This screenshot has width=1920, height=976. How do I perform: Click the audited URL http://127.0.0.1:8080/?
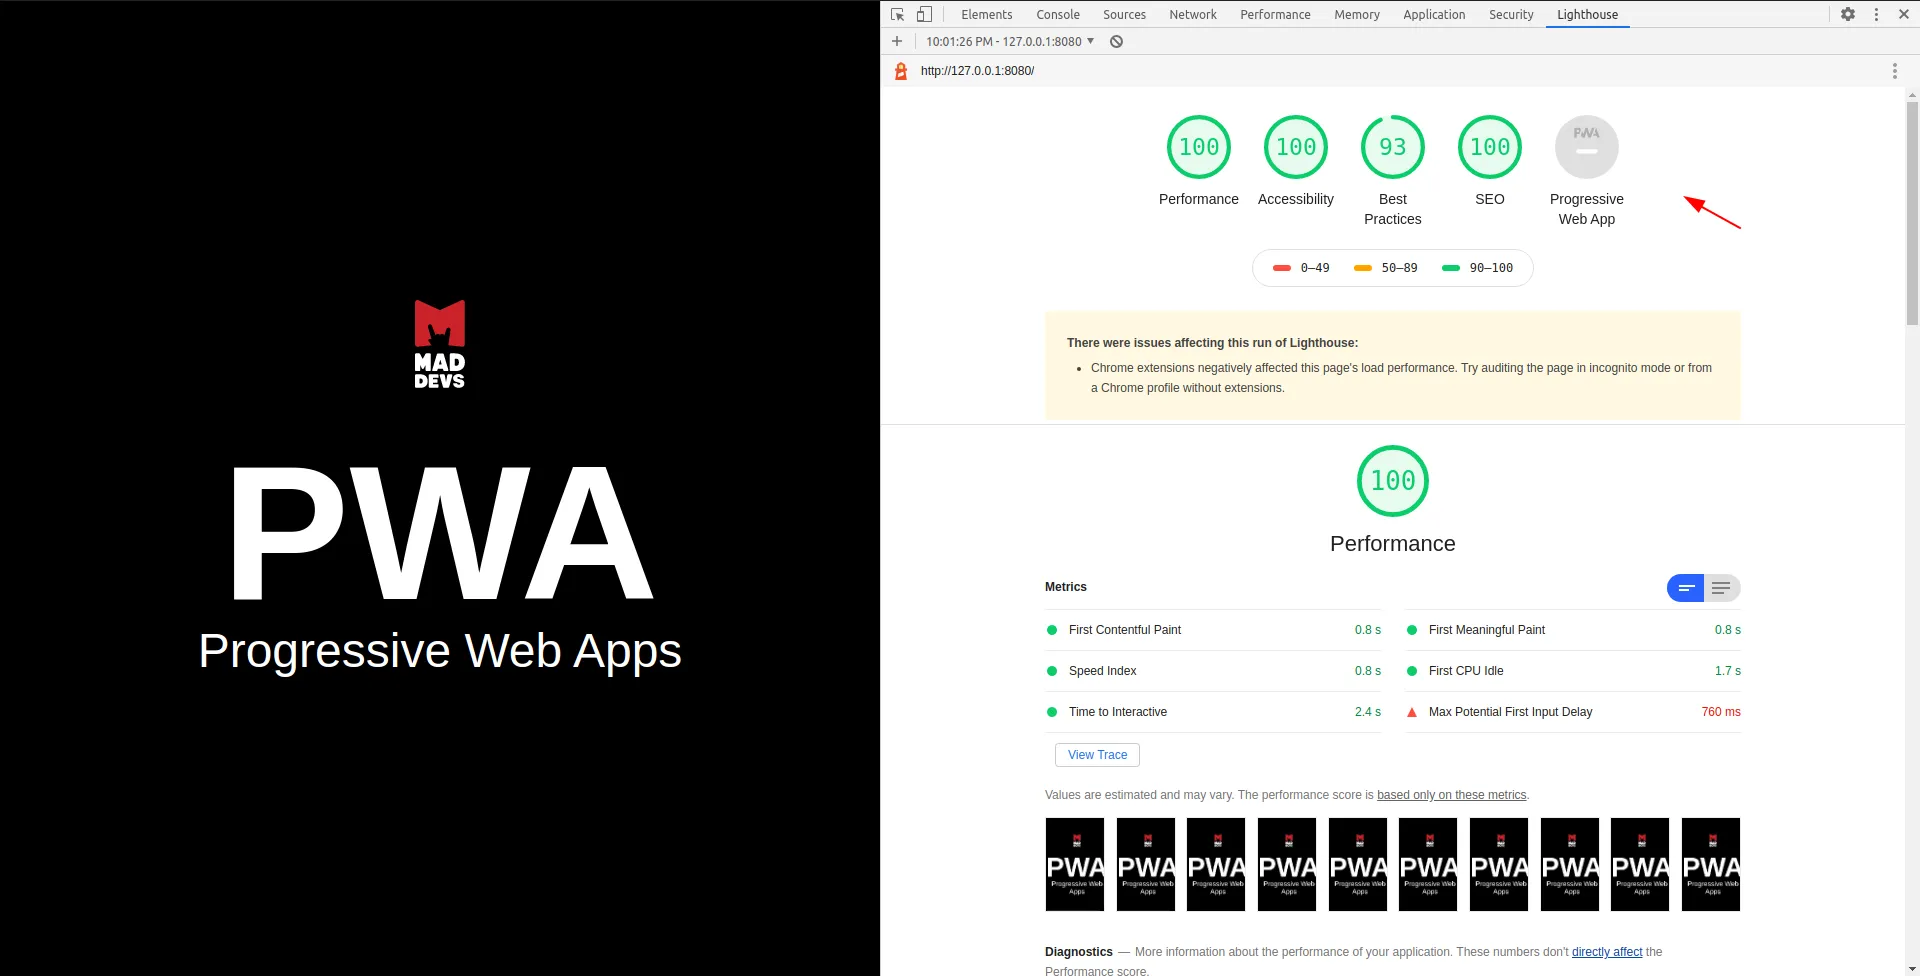point(977,71)
